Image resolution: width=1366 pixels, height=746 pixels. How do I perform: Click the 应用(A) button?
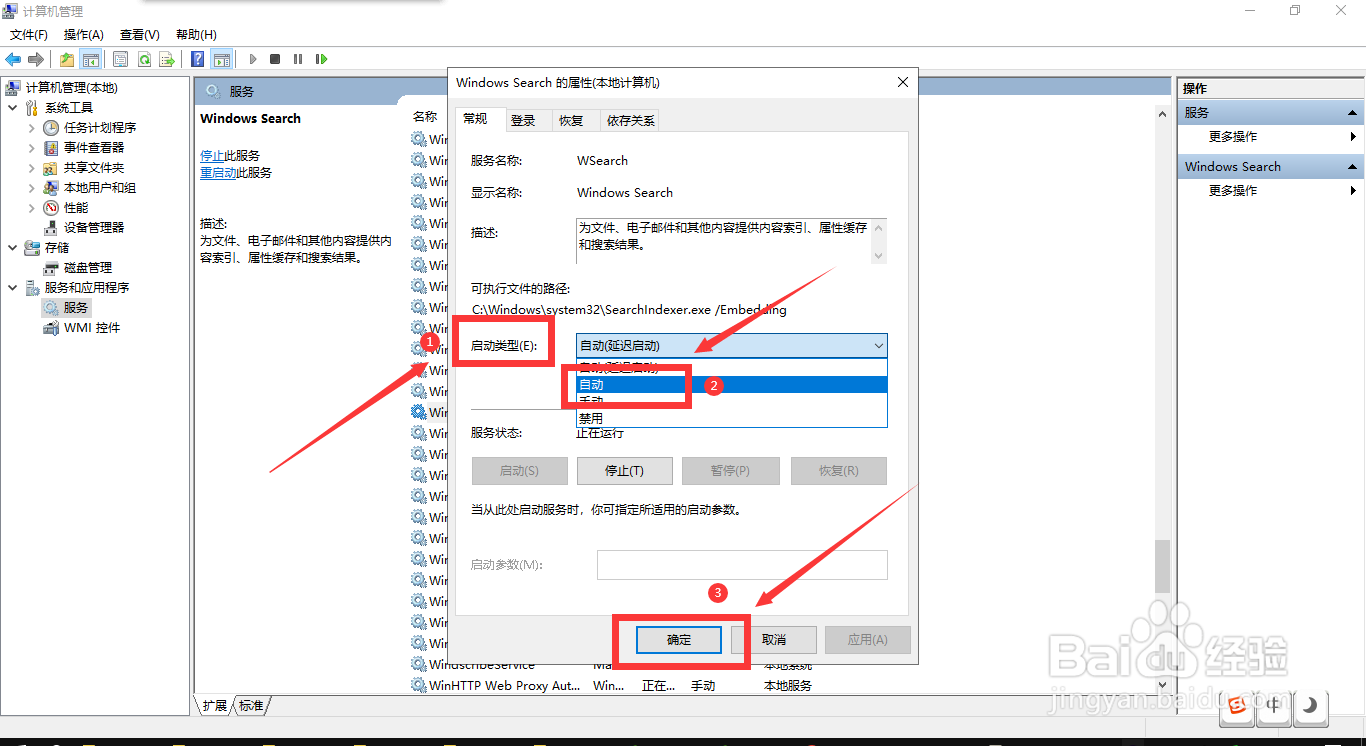pos(868,640)
